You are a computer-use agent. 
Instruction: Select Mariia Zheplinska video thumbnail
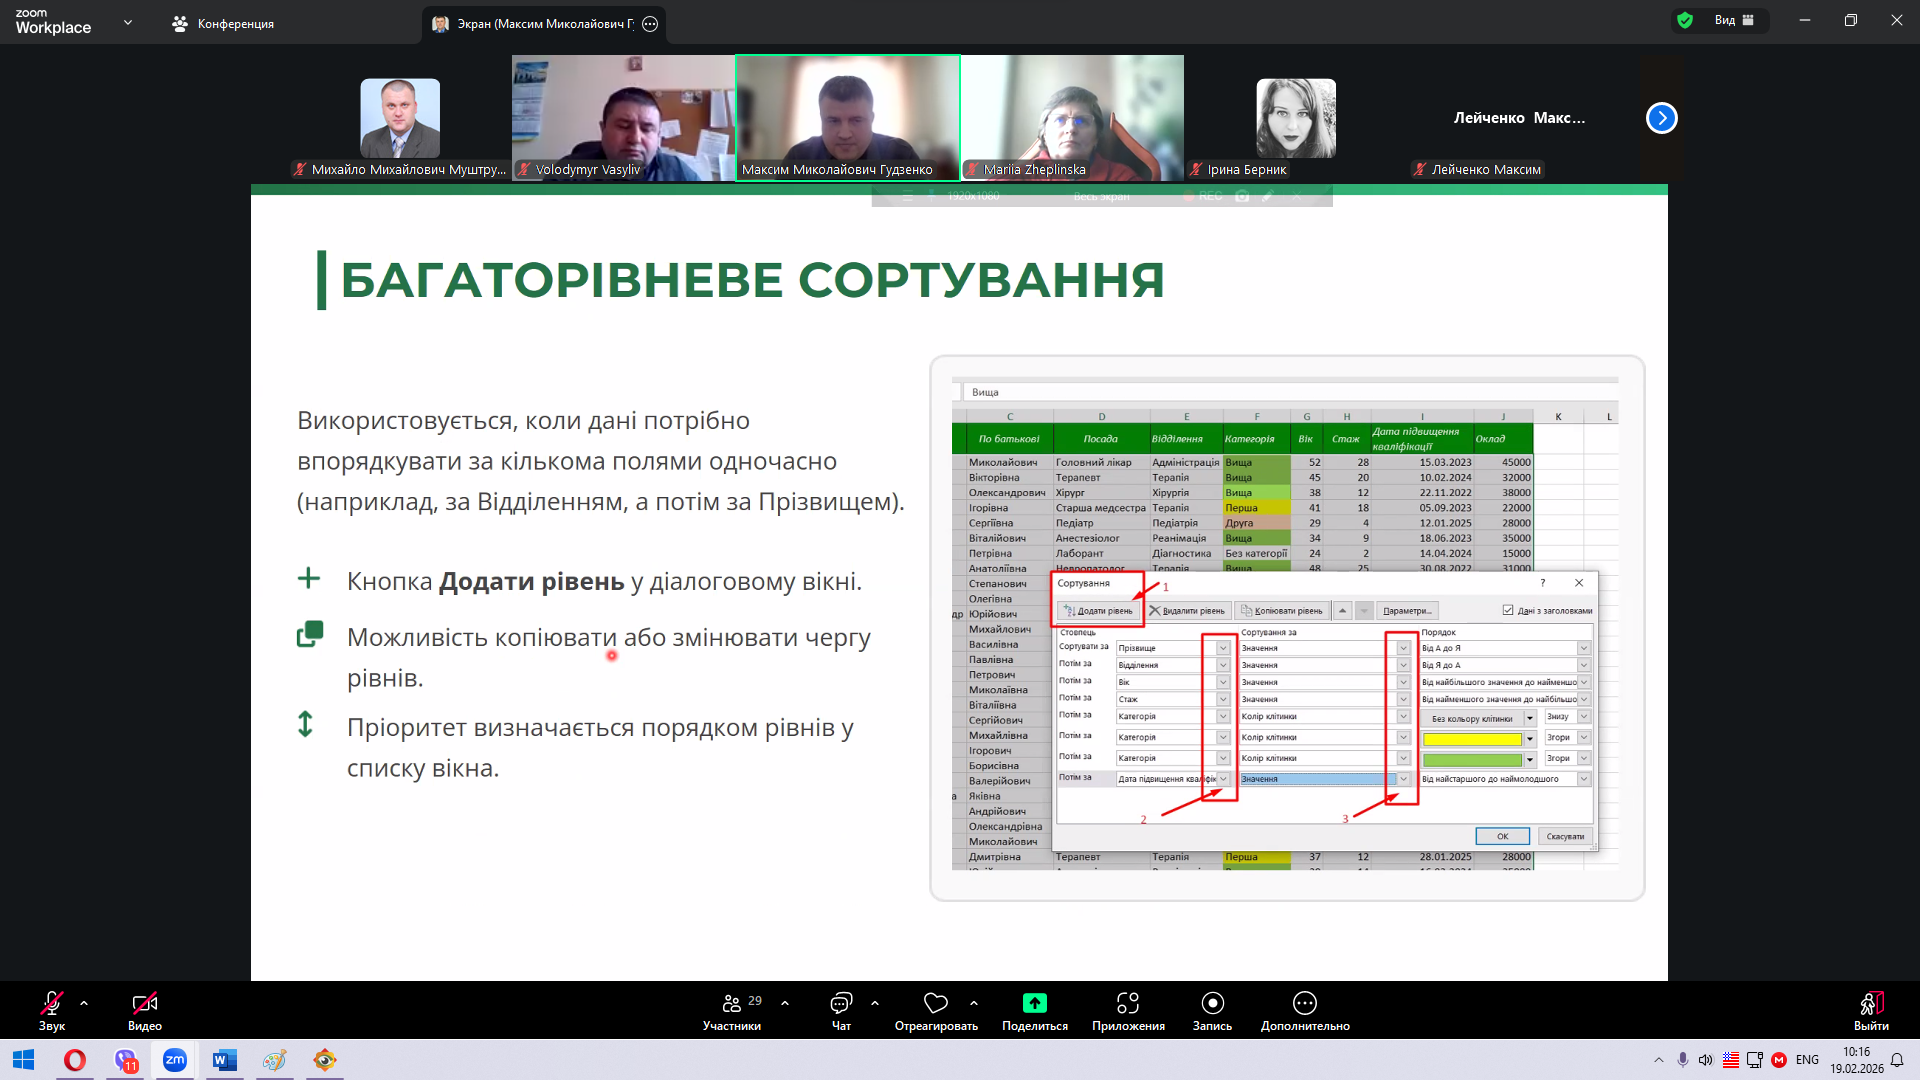click(1072, 117)
